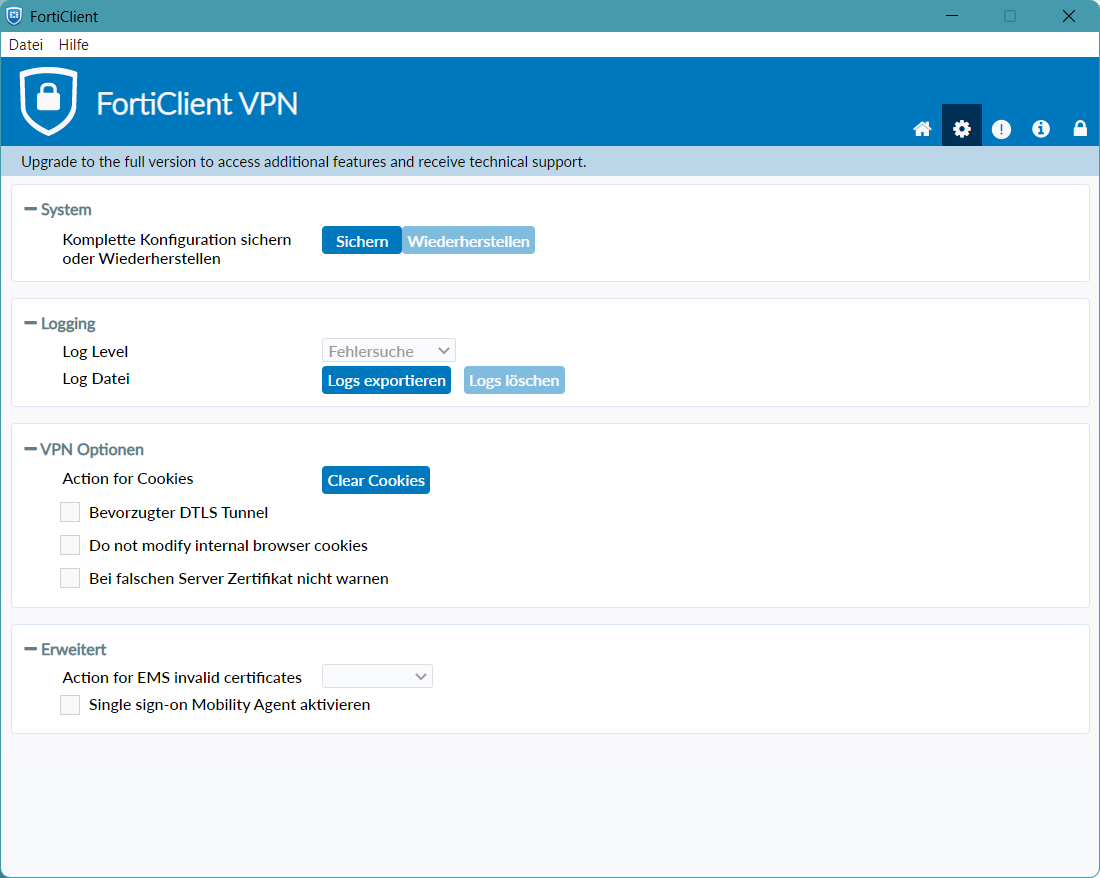This screenshot has height=878, width=1100.
Task: Go to the Home icon in header
Action: [922, 129]
